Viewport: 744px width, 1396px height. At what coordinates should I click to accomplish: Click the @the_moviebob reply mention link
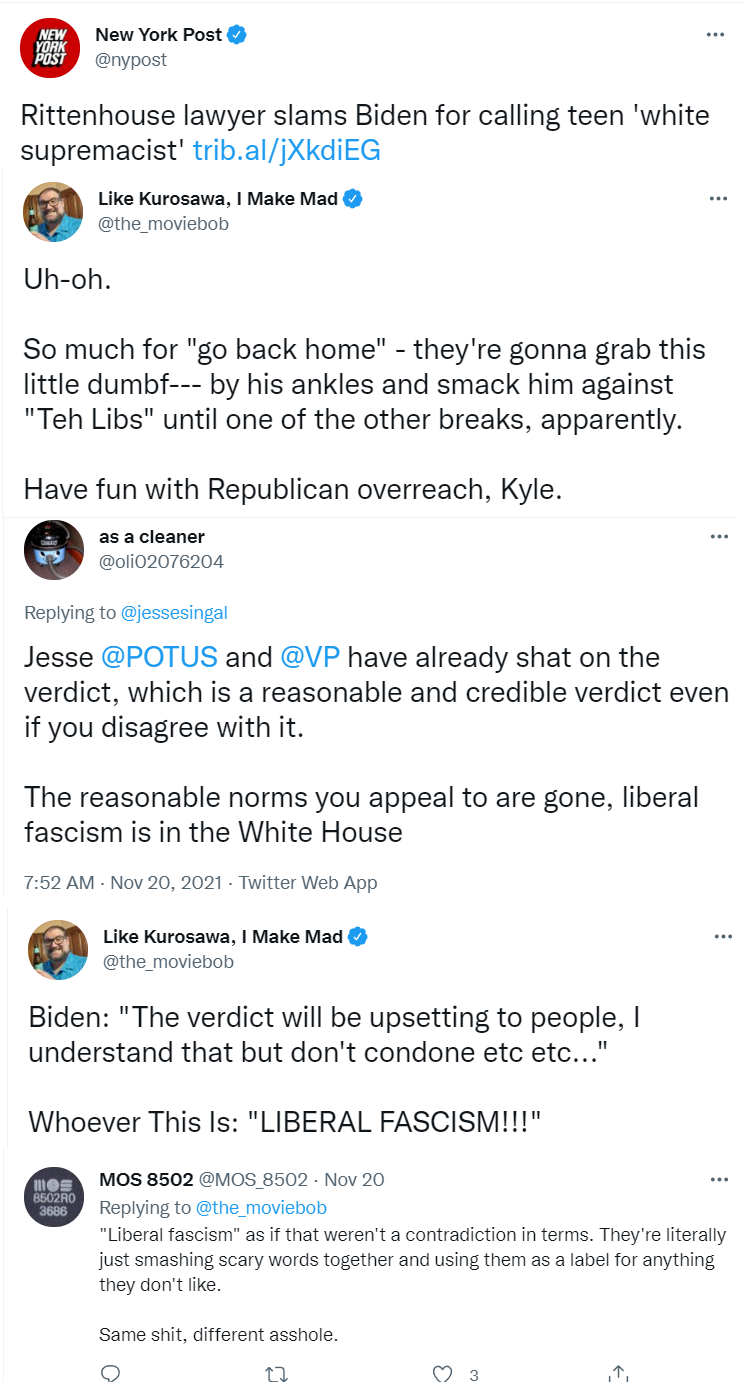[x=261, y=1207]
